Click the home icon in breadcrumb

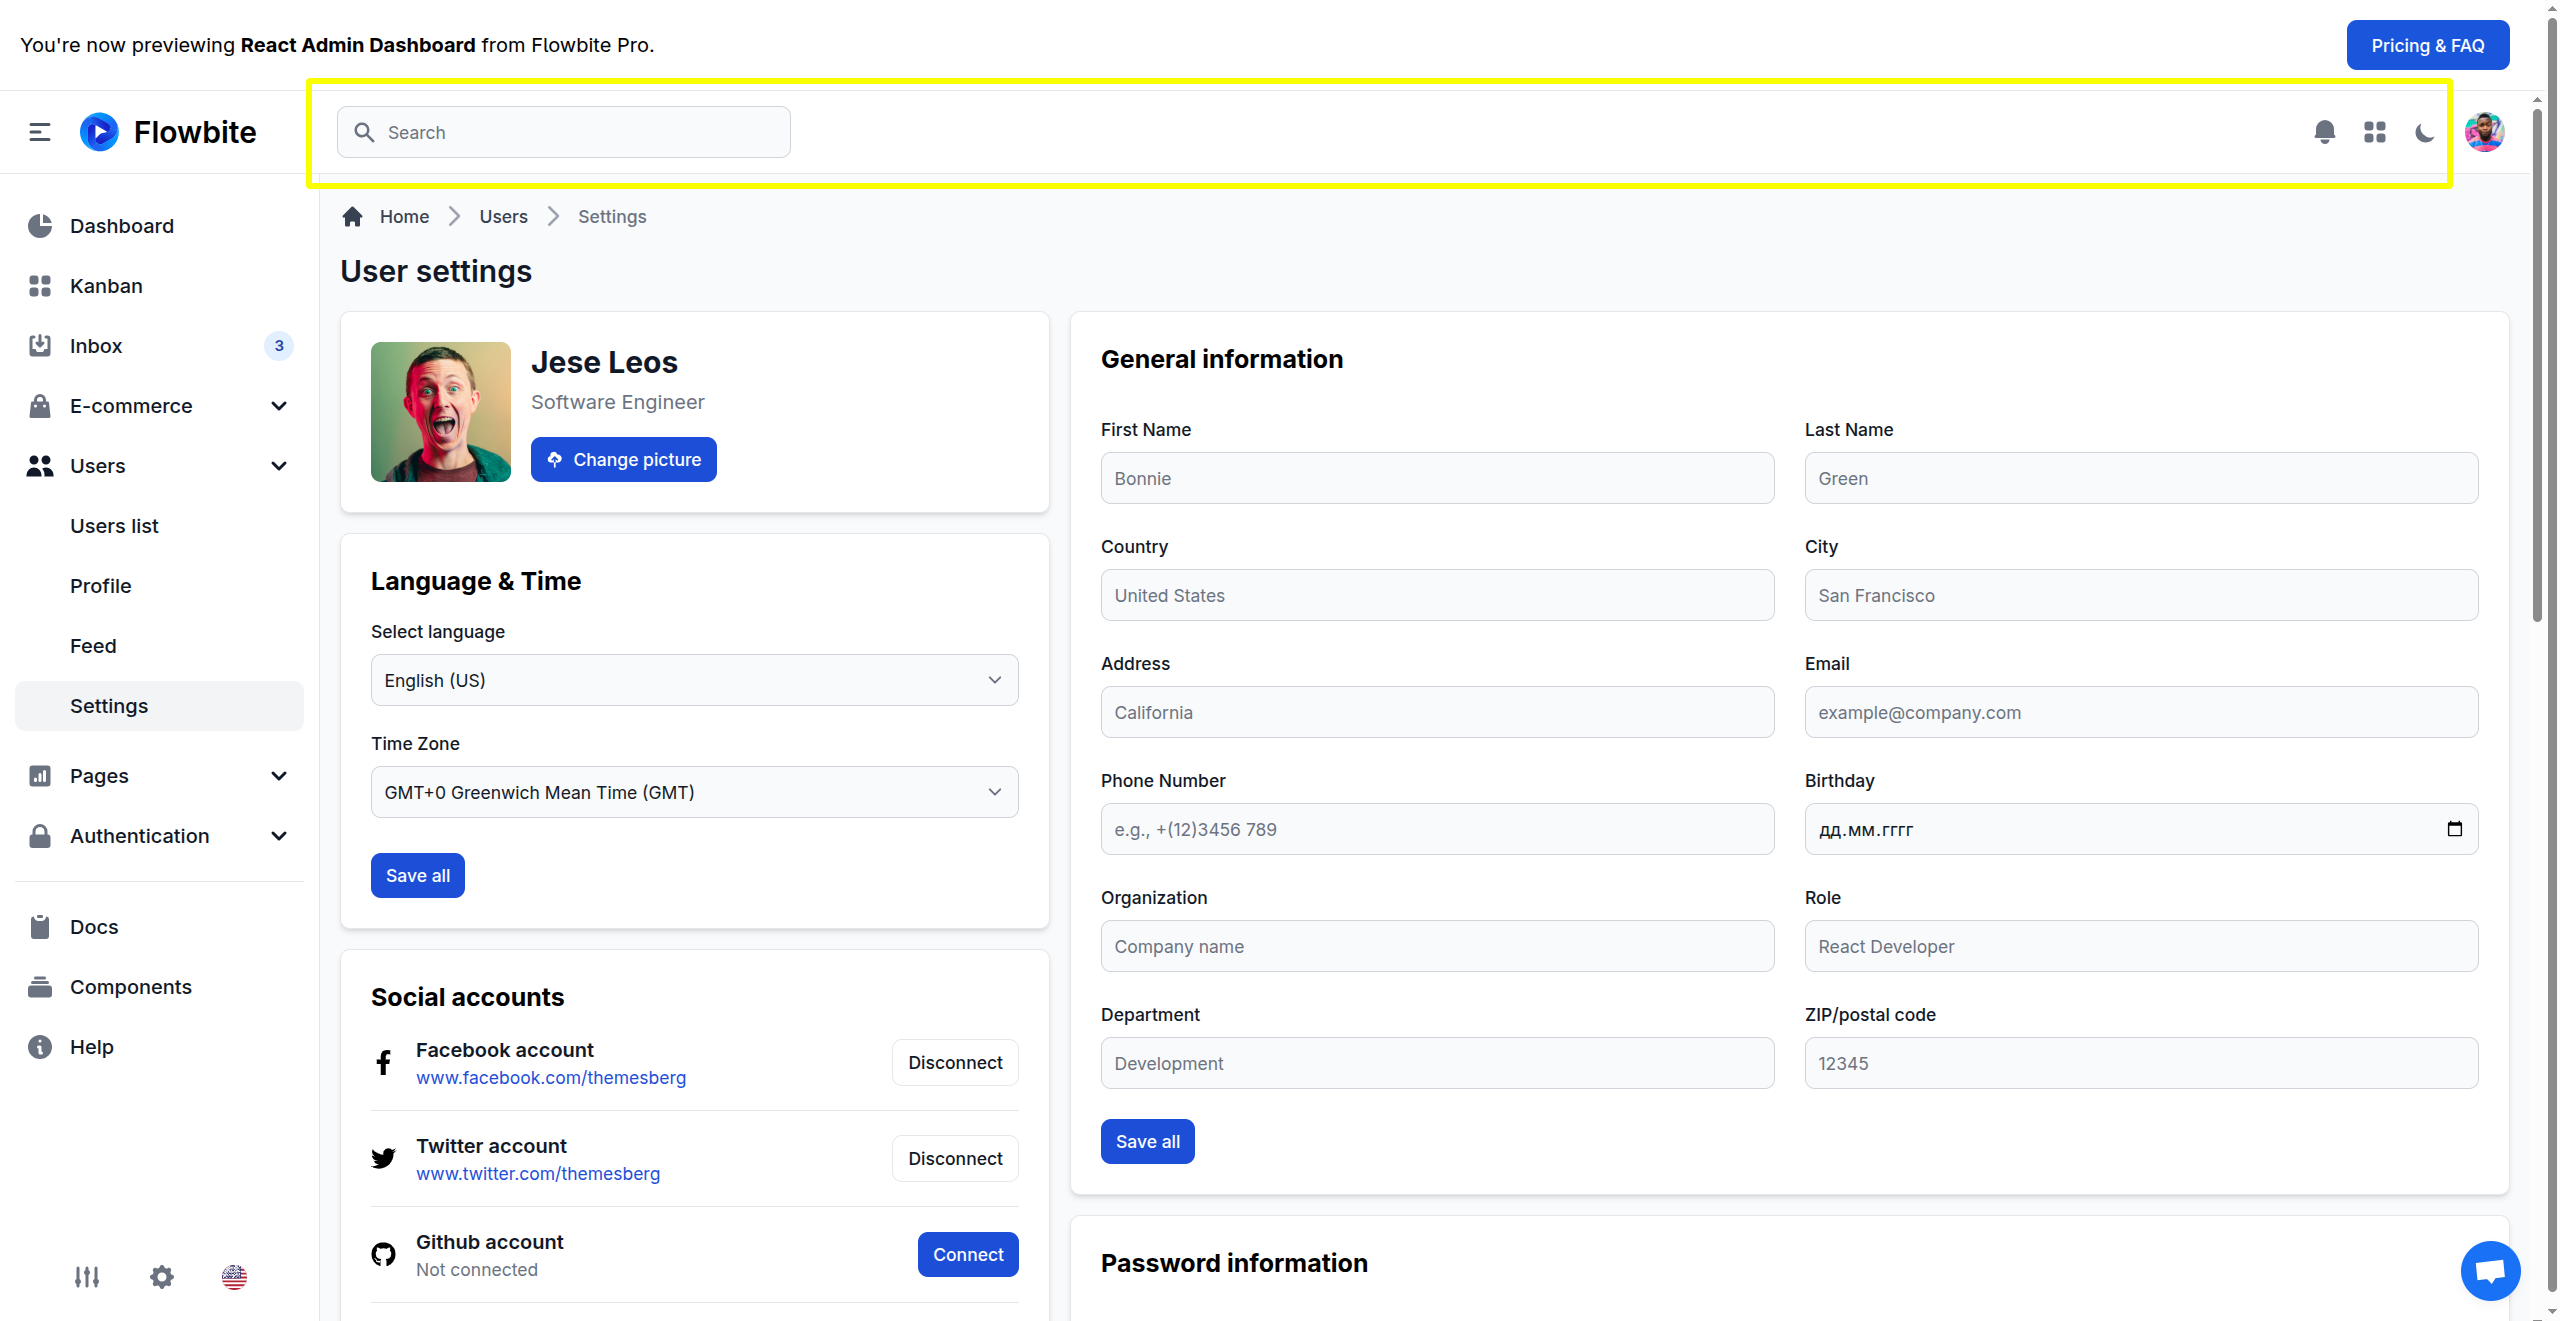point(352,217)
